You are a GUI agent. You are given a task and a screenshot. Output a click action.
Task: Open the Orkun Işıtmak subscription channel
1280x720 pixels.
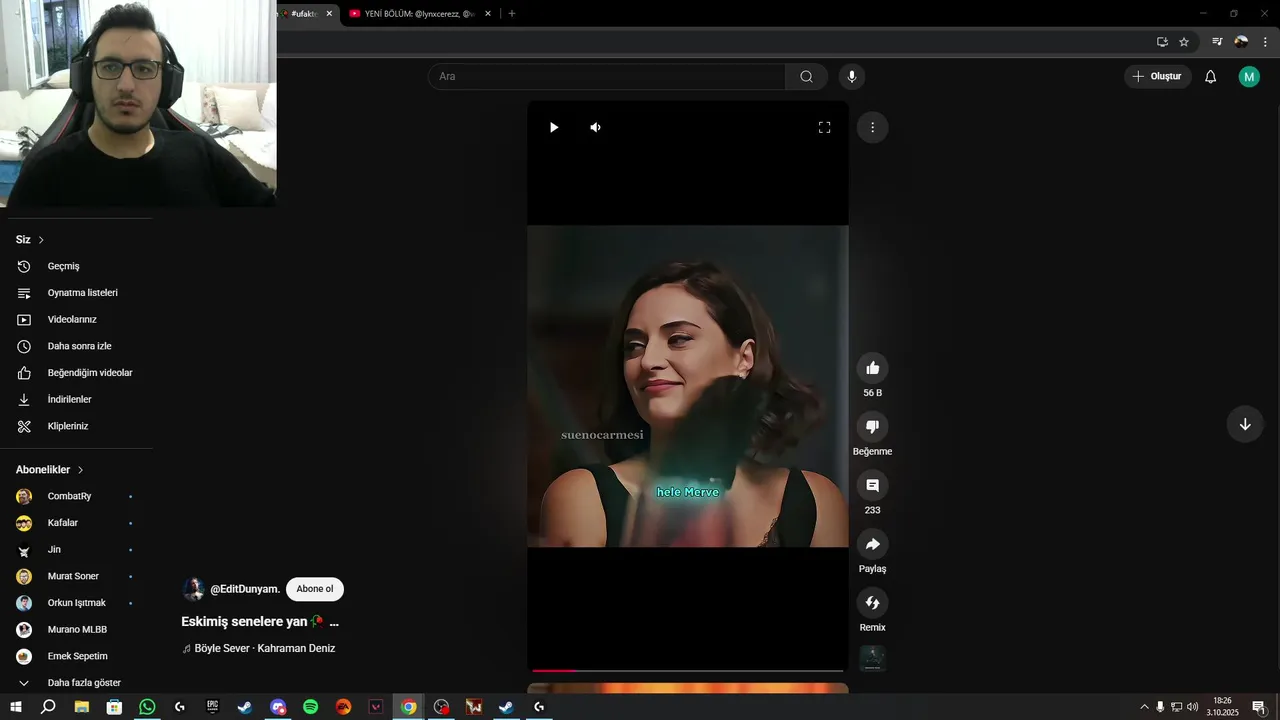[x=76, y=603]
